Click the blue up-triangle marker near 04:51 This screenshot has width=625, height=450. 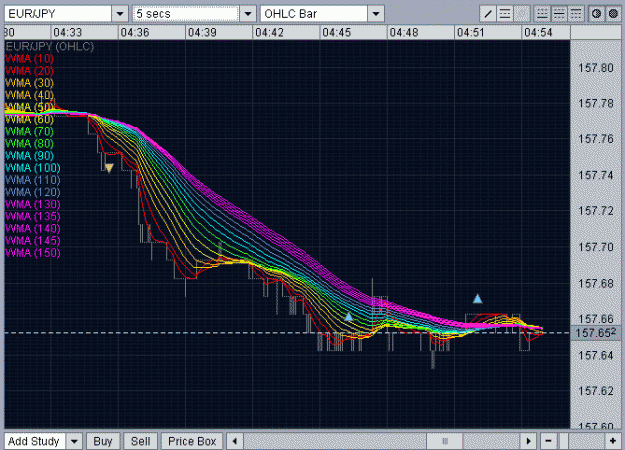pyautogui.click(x=478, y=298)
